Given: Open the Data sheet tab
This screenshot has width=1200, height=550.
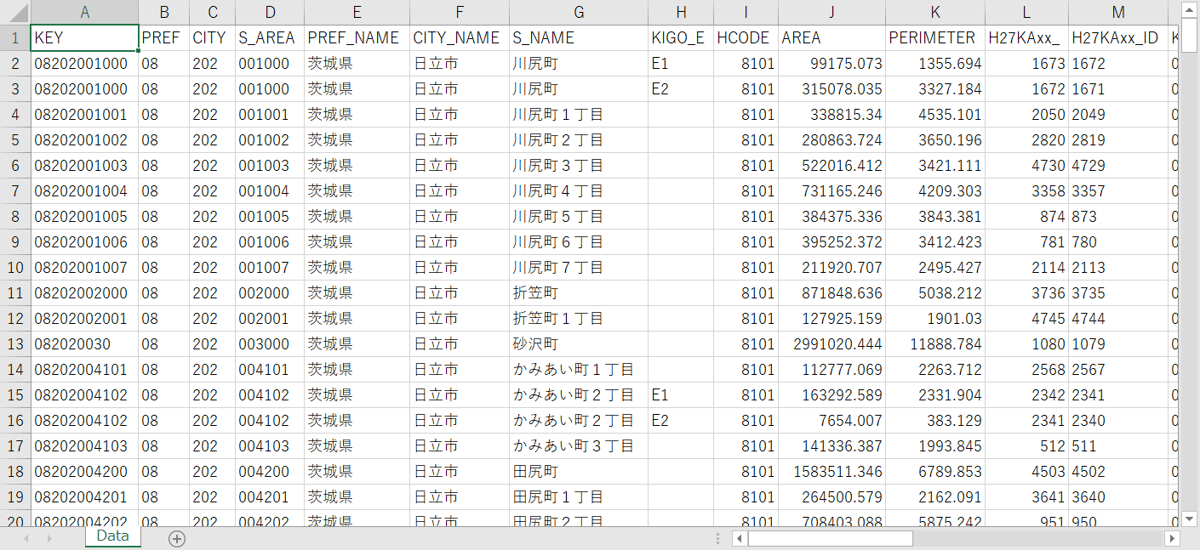Looking at the screenshot, I should point(113,537).
